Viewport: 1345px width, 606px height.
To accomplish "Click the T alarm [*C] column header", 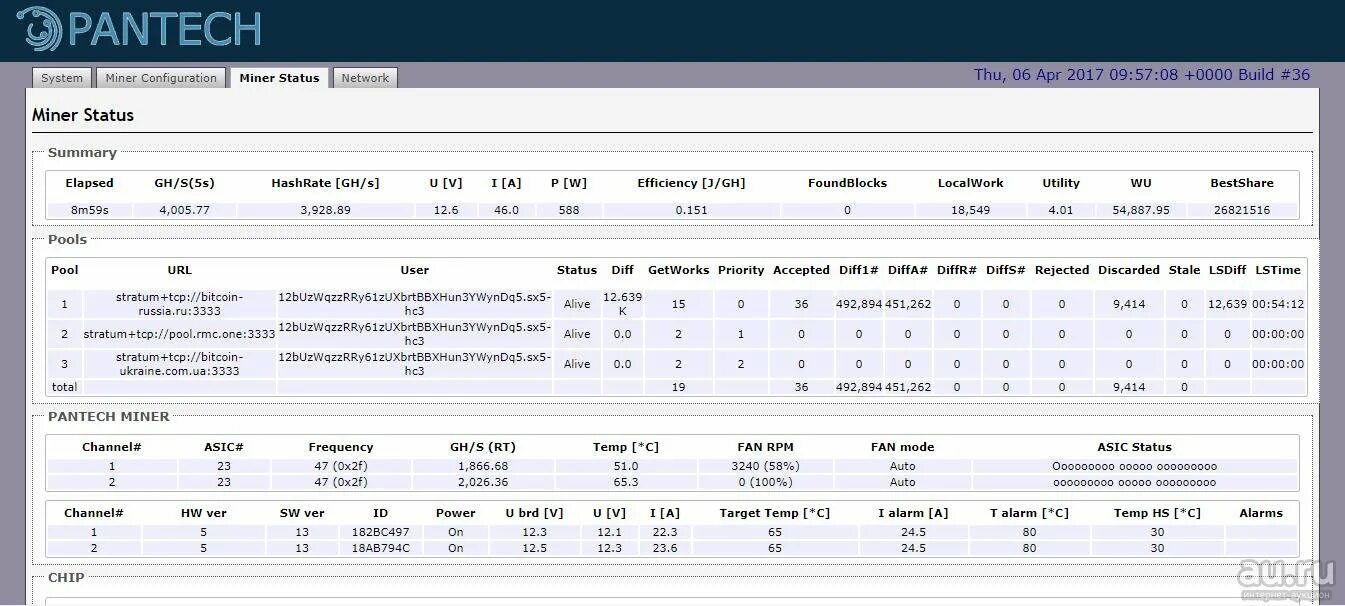I will point(1029,513).
